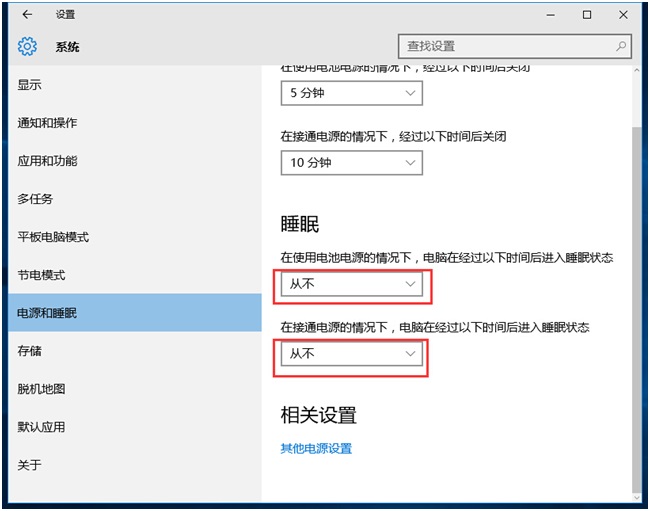Expand the 5 分钟 screen timeout dropdown
Viewport: 650px width, 511px height.
tap(351, 93)
